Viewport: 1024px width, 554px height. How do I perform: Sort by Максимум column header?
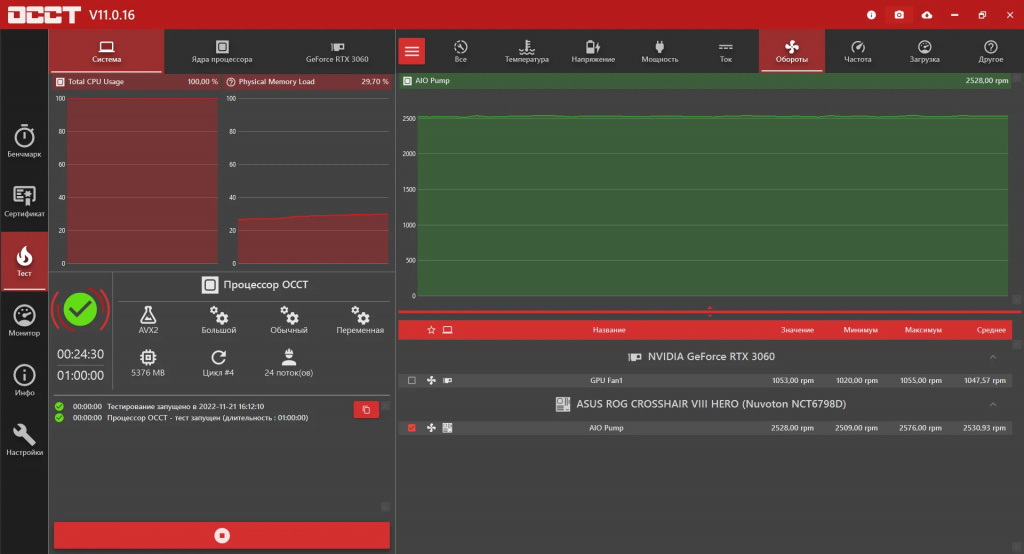923,330
